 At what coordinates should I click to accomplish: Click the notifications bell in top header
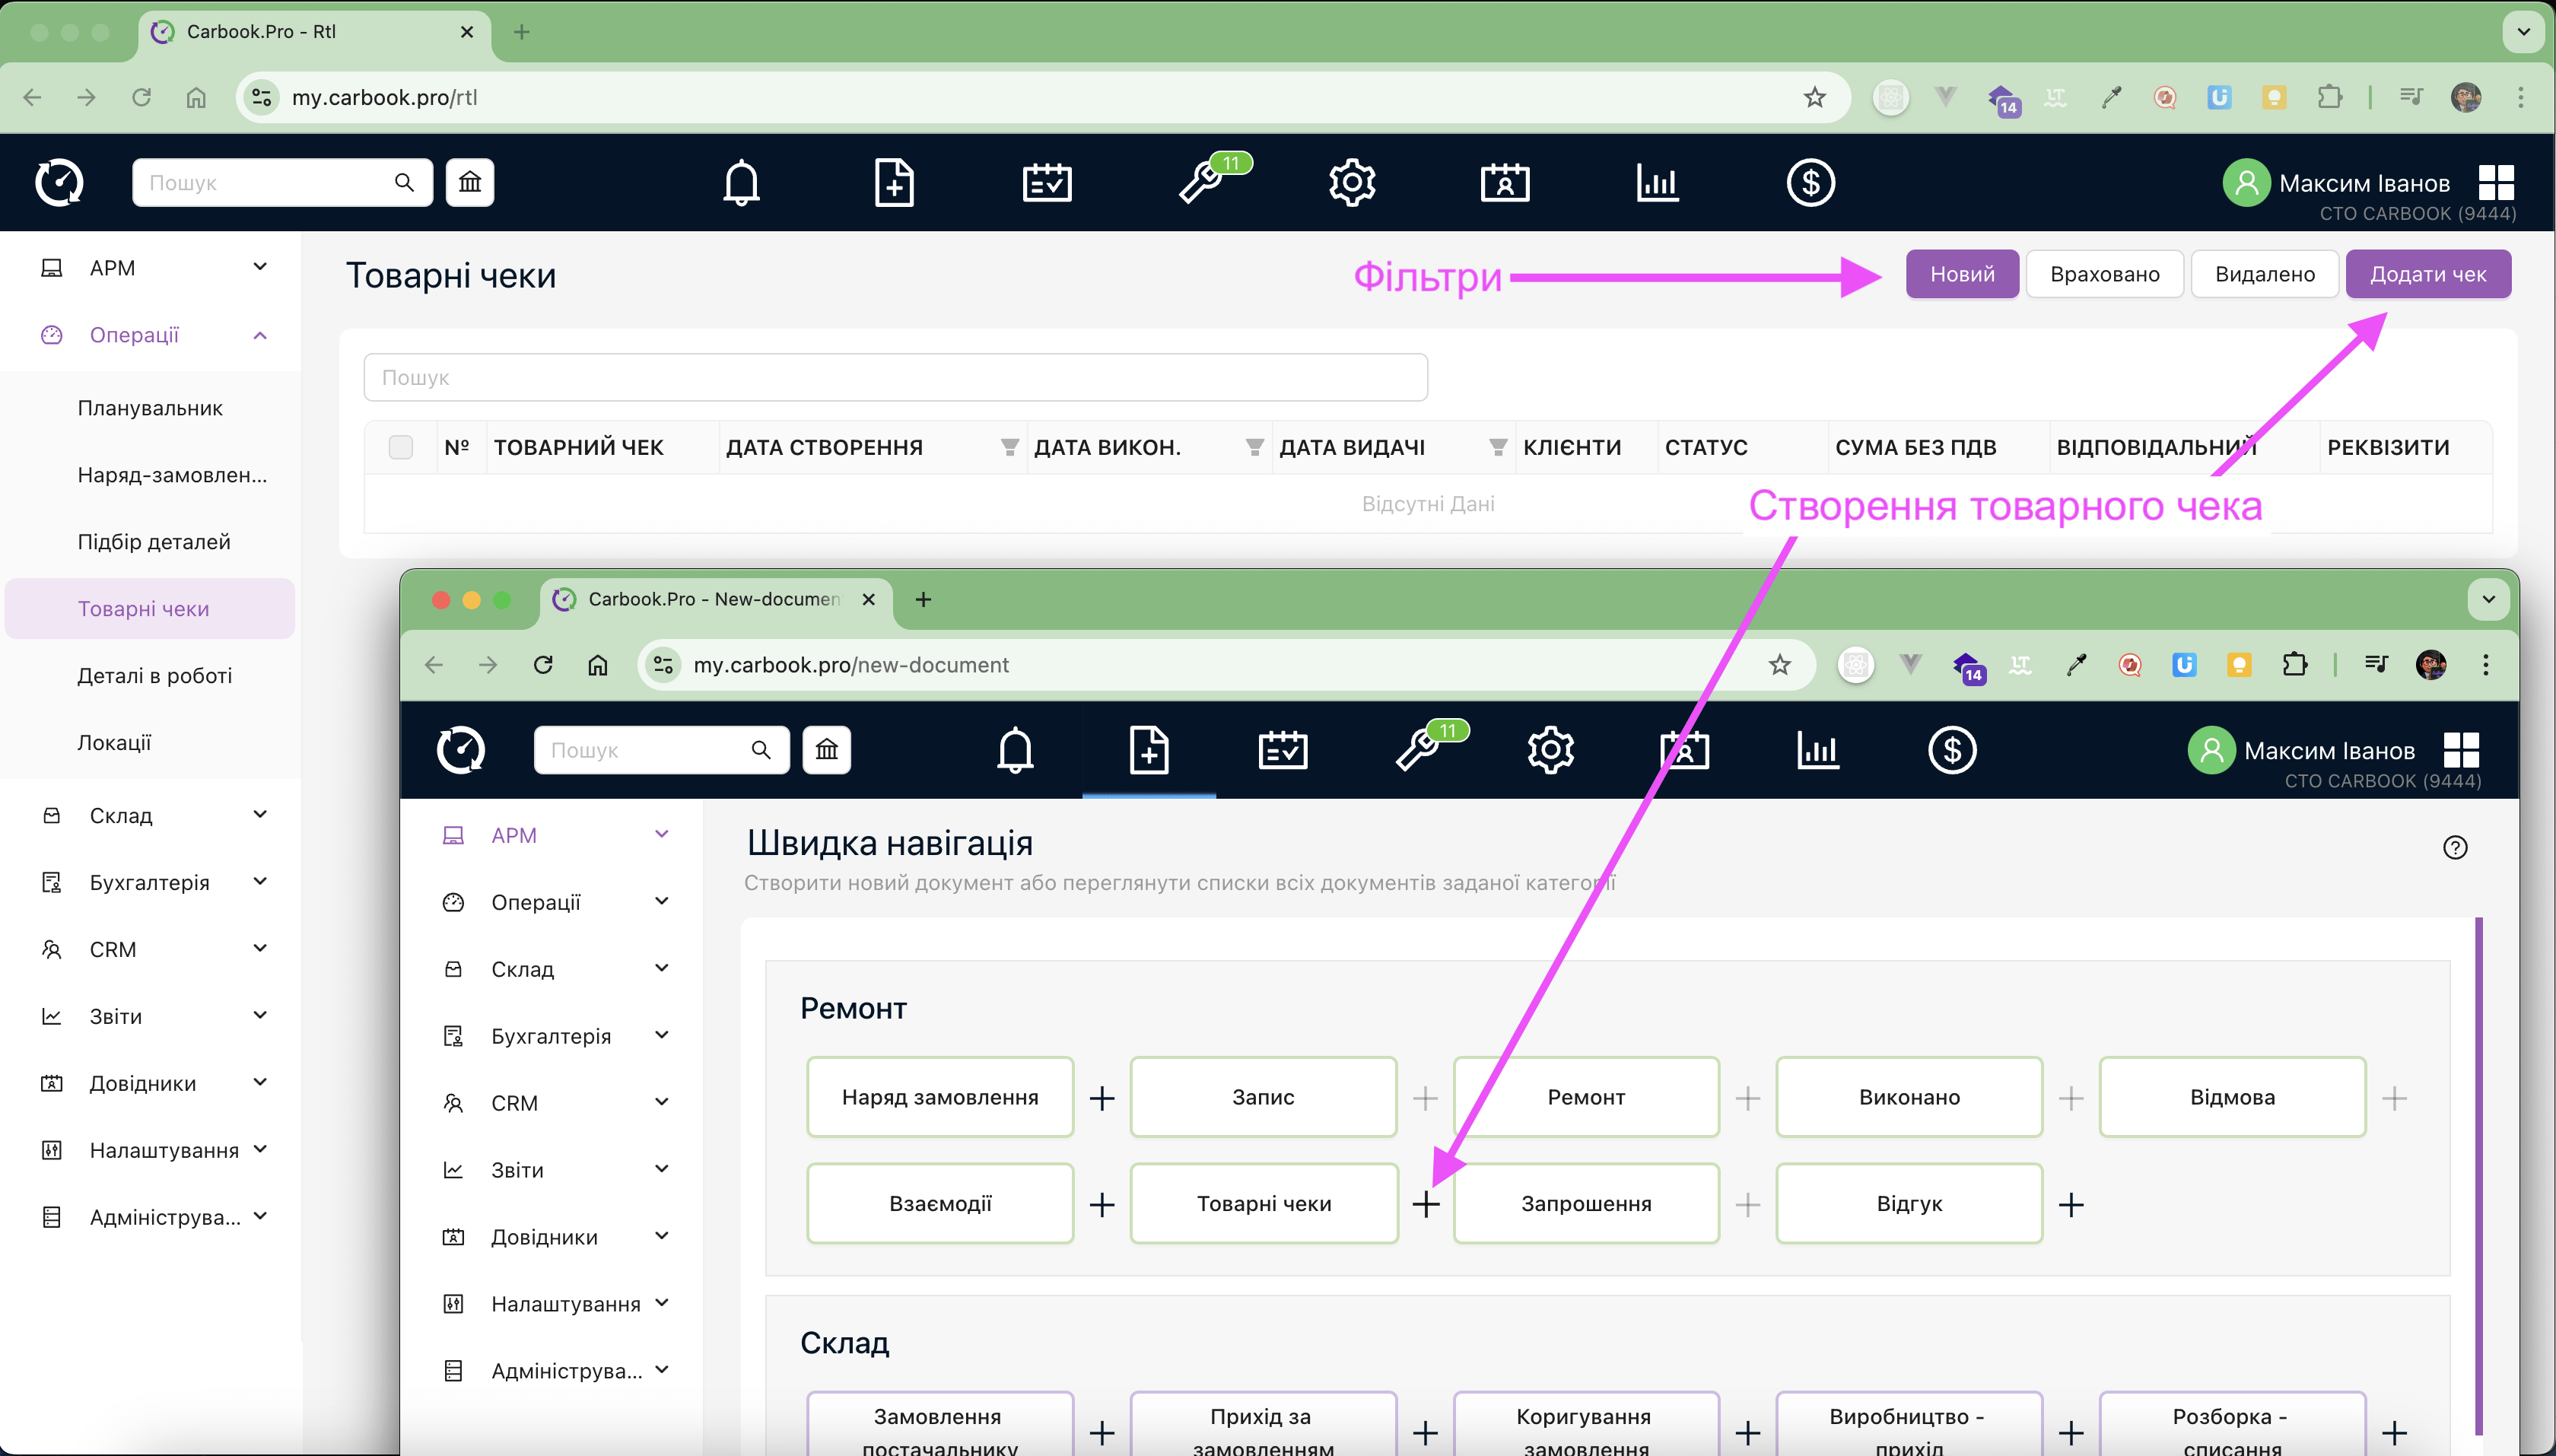(x=741, y=182)
